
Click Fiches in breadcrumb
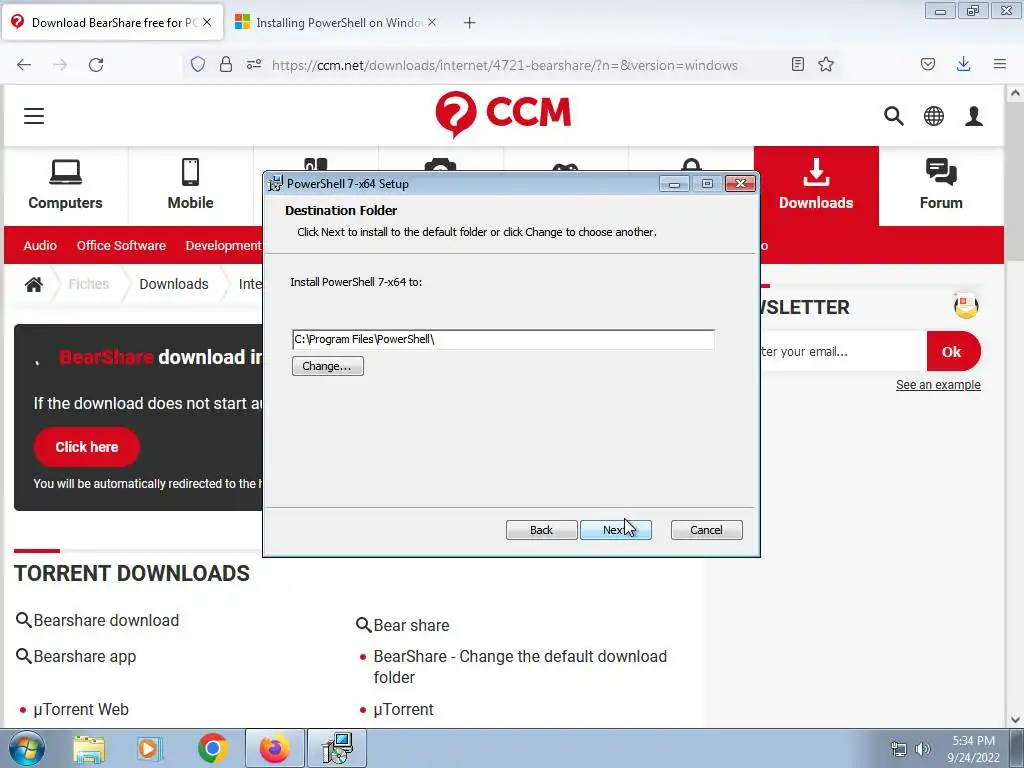tap(89, 284)
